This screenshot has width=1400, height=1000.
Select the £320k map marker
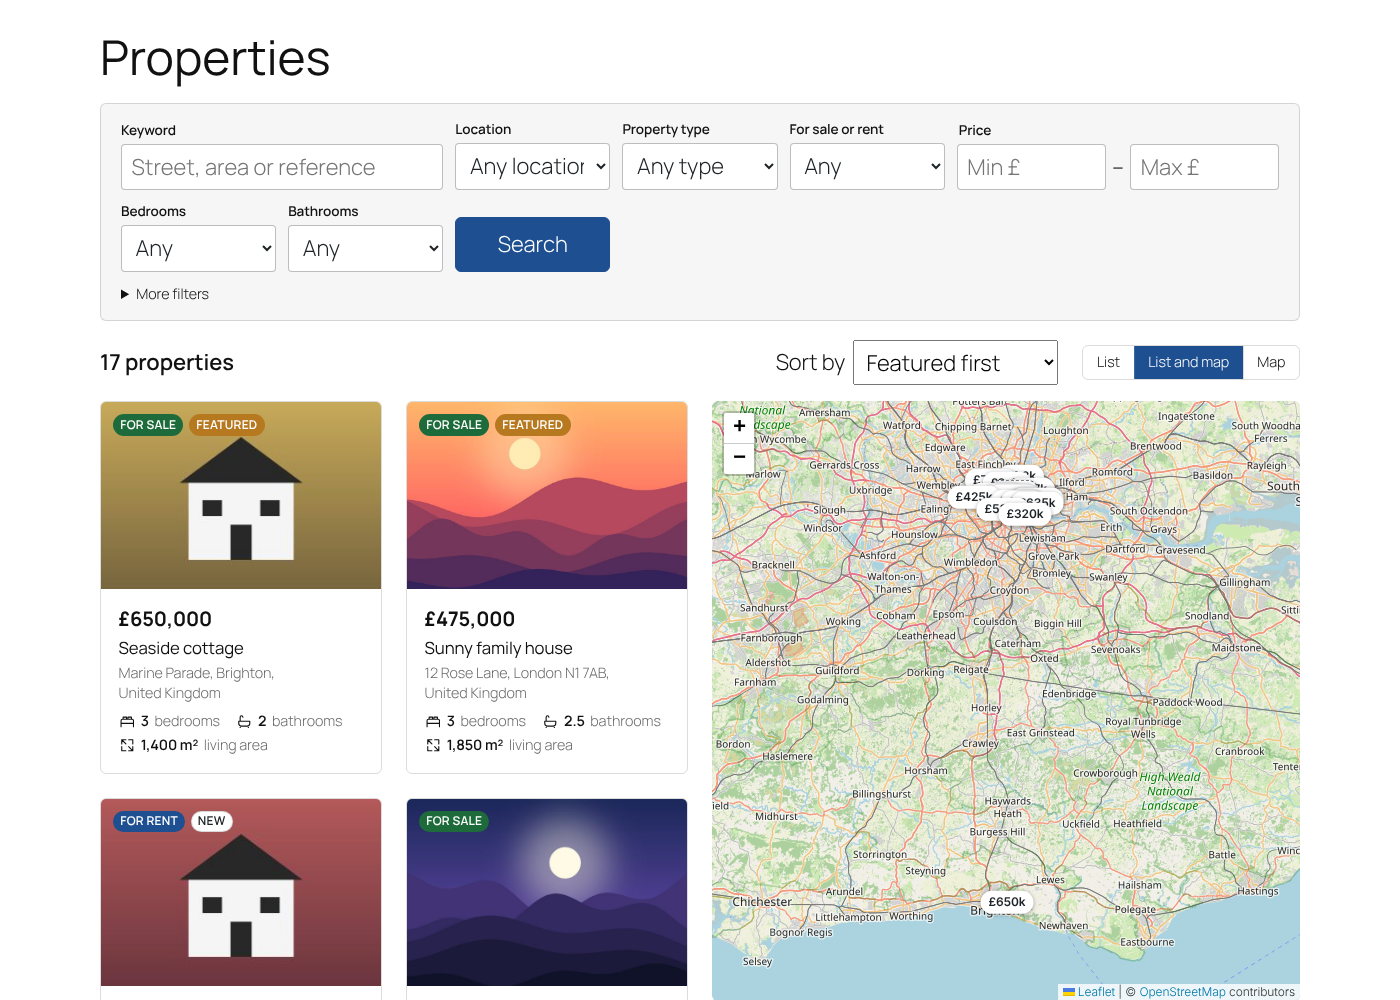pyautogui.click(x=1025, y=514)
